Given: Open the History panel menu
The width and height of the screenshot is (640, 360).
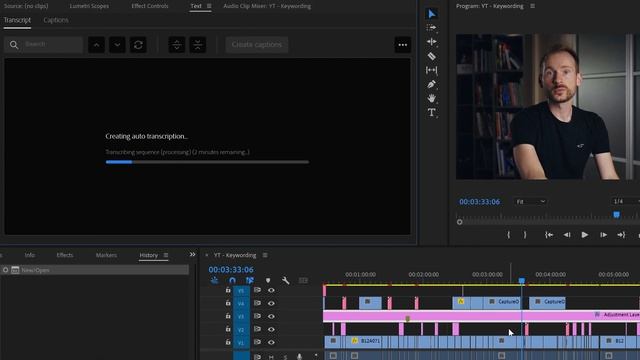Looking at the screenshot, I should coord(166,255).
